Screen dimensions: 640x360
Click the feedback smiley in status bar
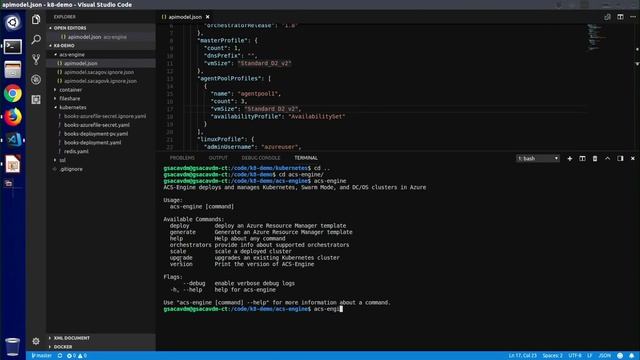pos(620,356)
